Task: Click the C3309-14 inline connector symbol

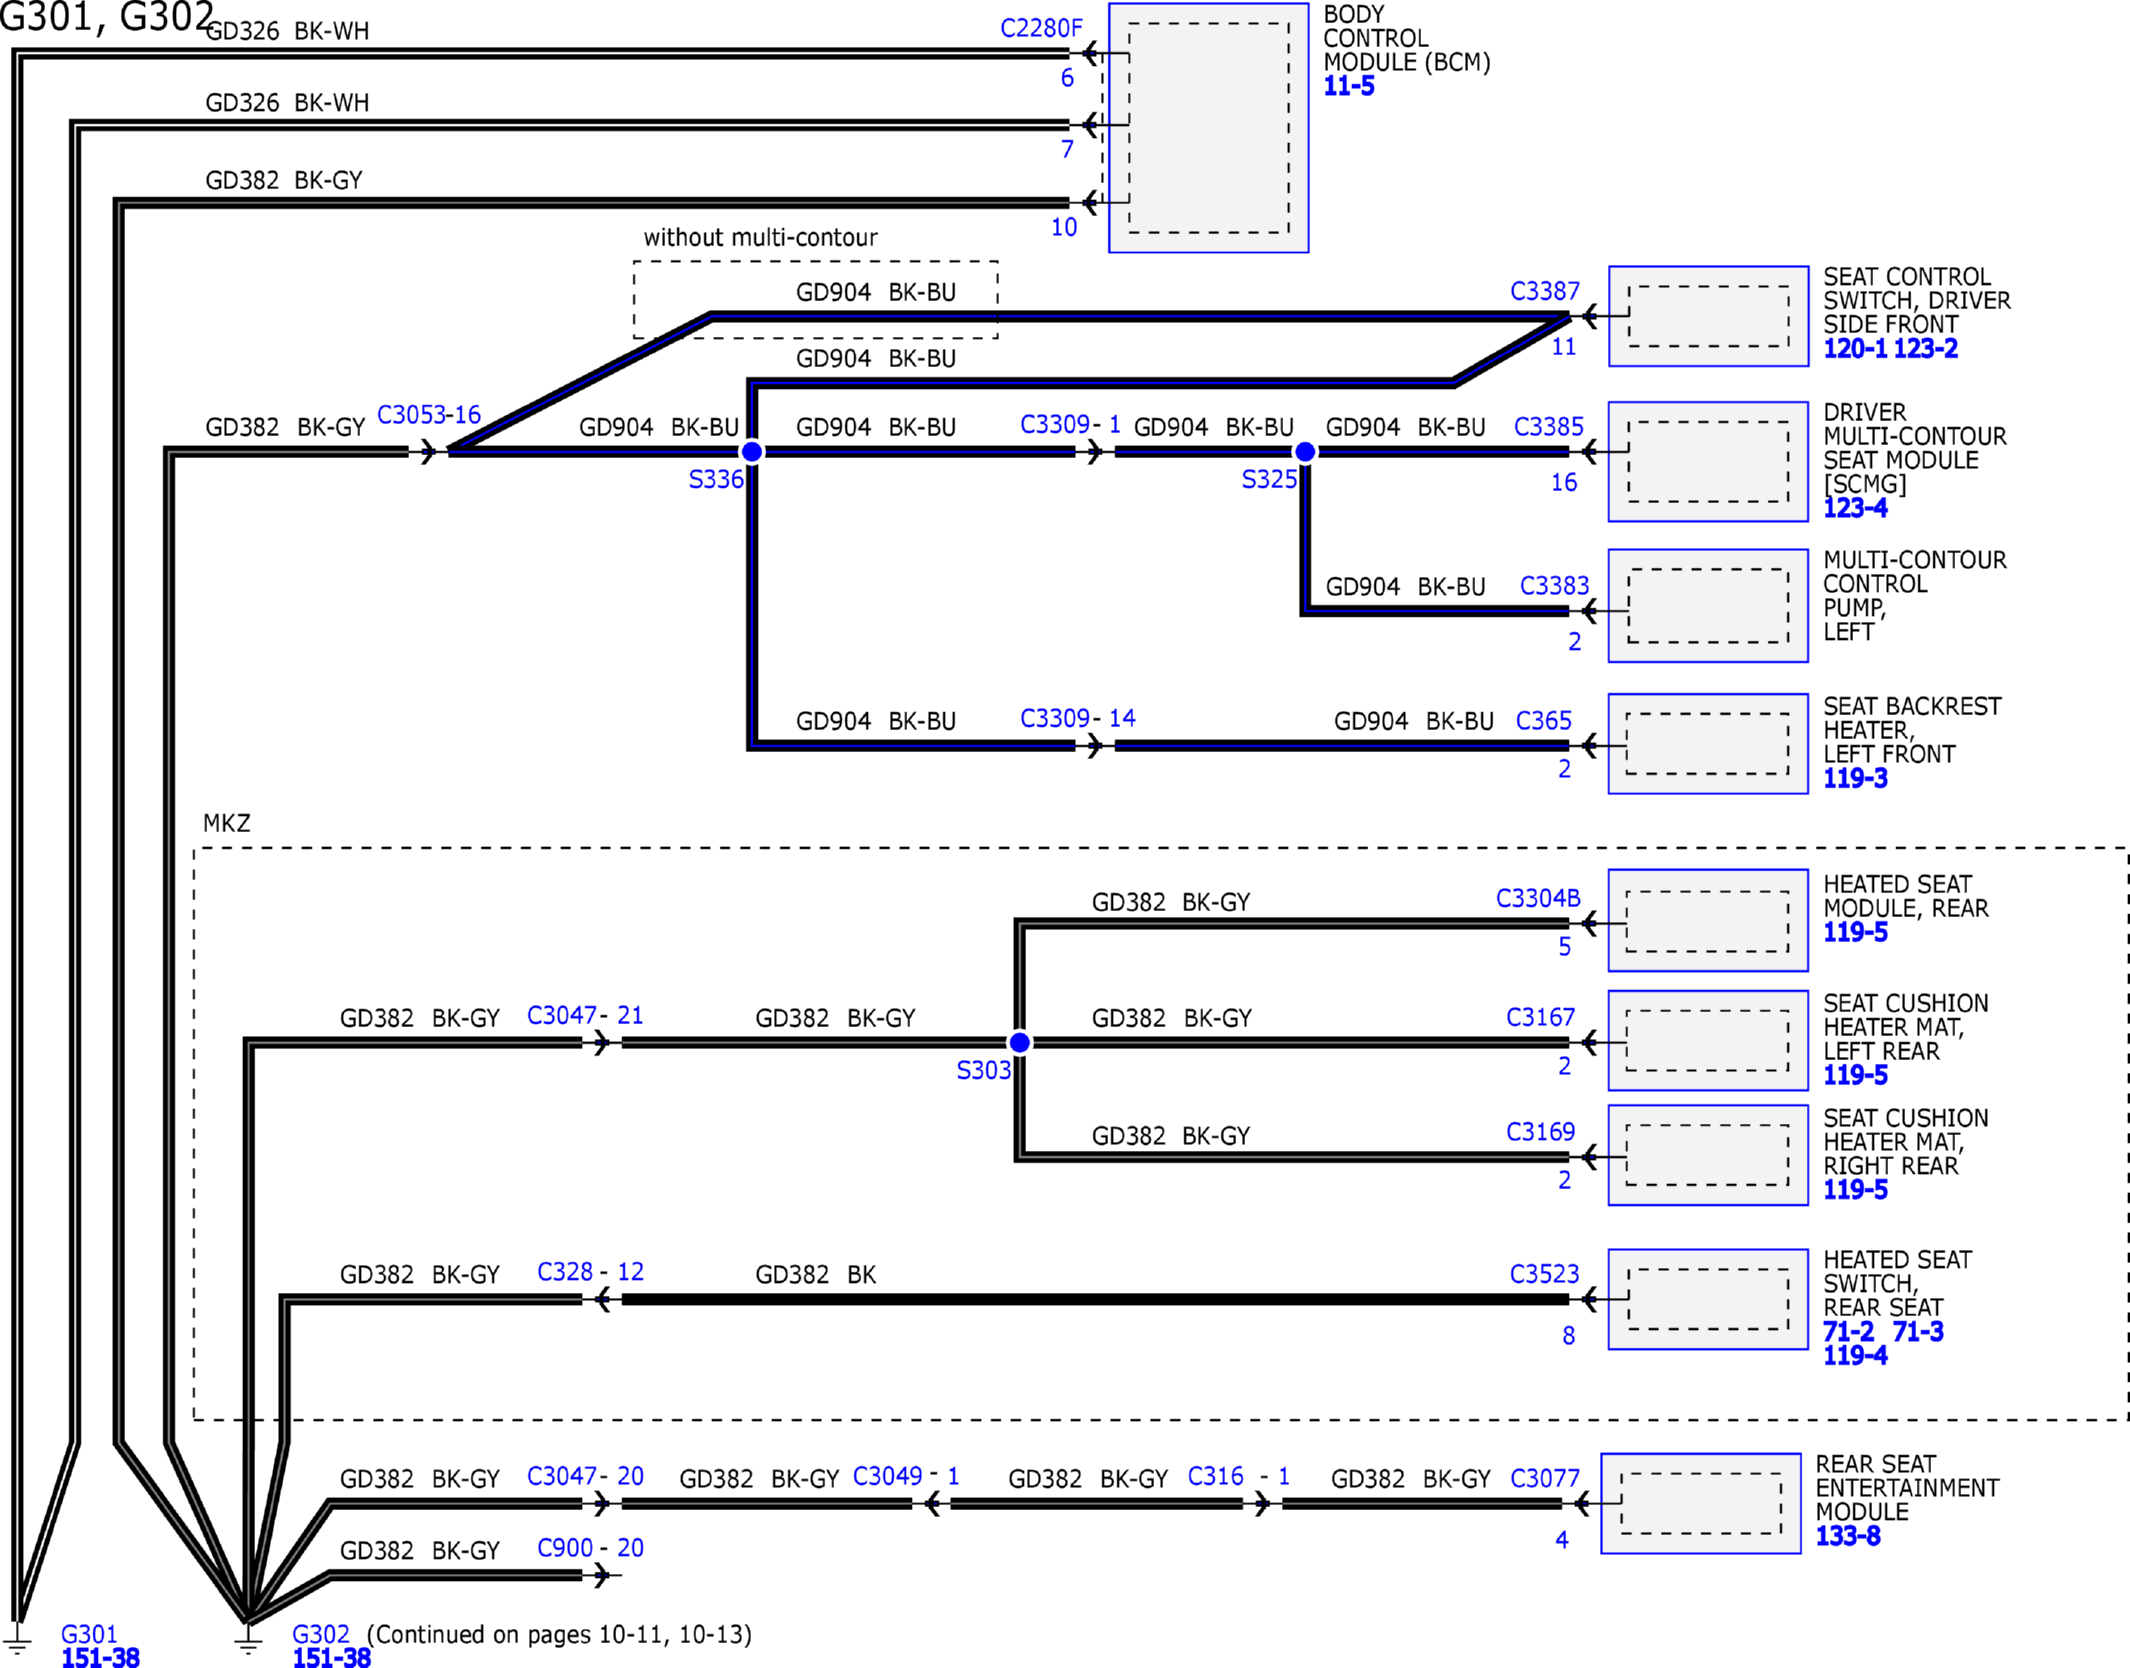Action: pyautogui.click(x=1095, y=746)
